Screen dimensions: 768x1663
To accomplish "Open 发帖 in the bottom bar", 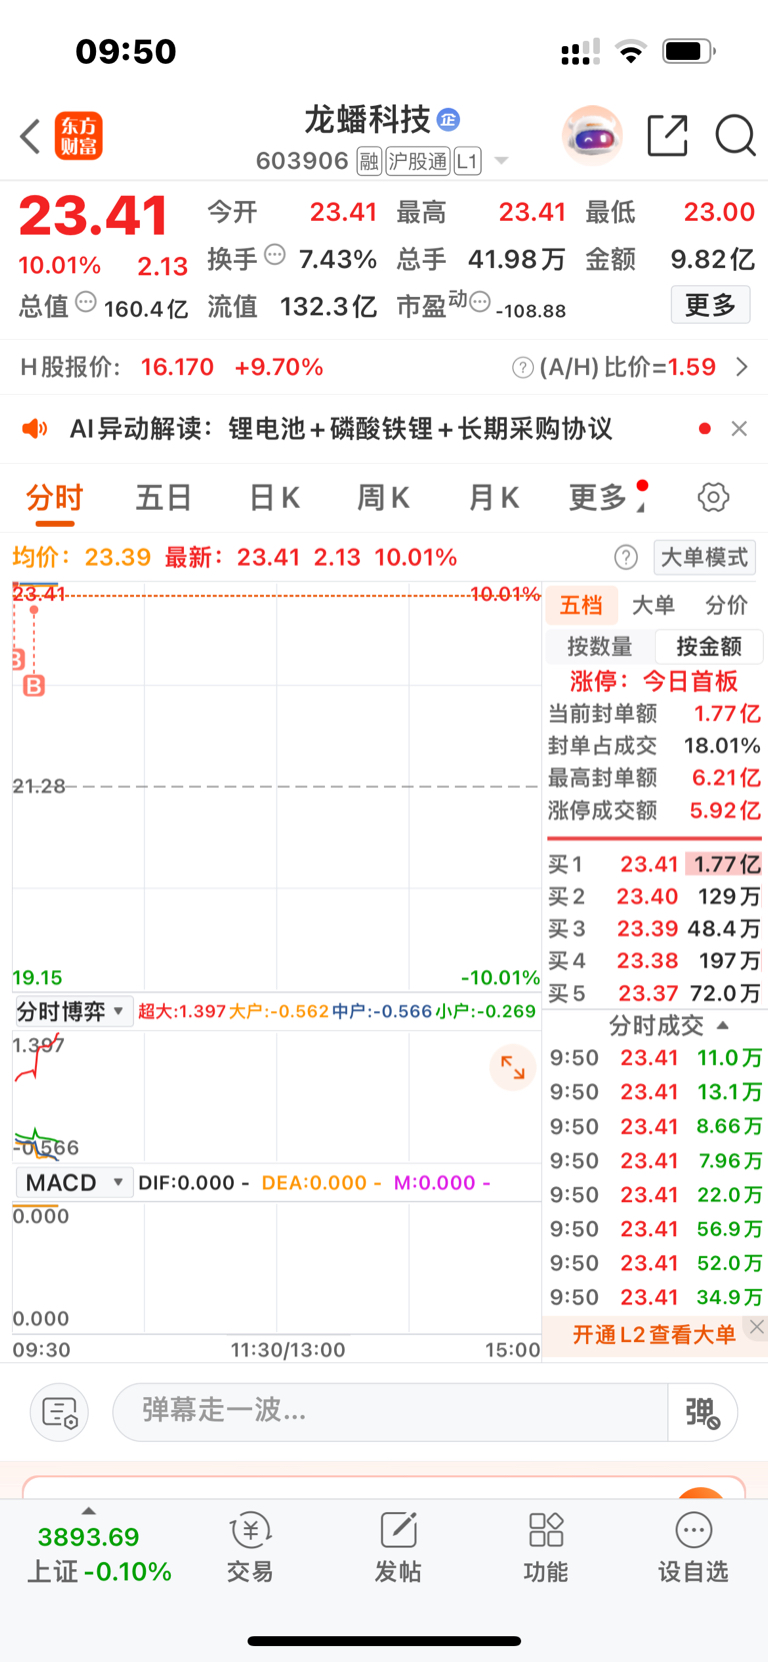I will (x=398, y=1548).
